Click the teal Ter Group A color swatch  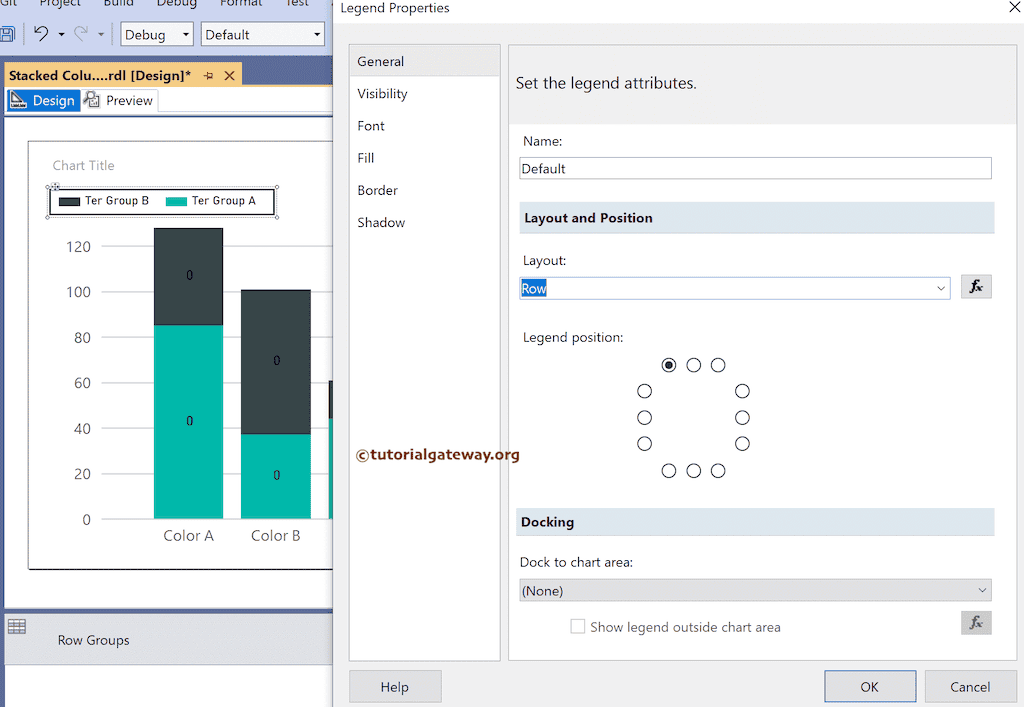(175, 201)
